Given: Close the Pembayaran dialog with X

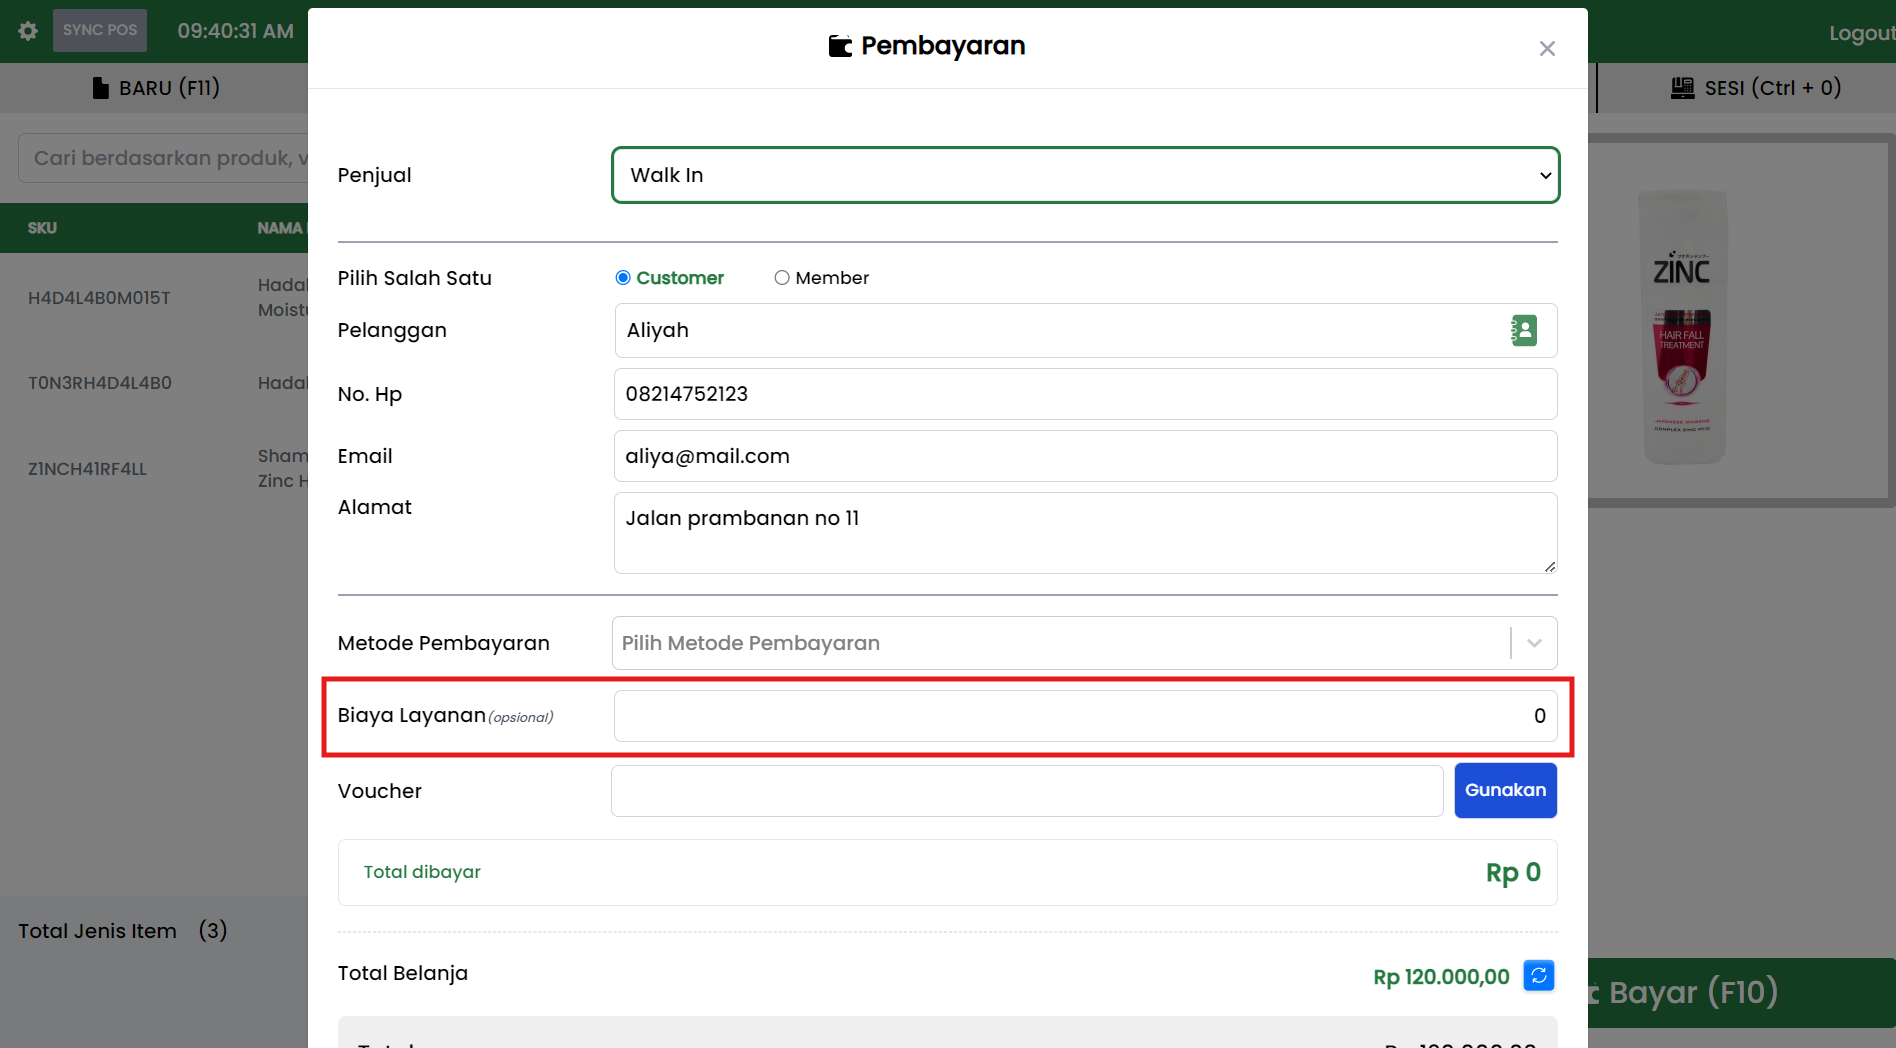Looking at the screenshot, I should click(x=1546, y=49).
